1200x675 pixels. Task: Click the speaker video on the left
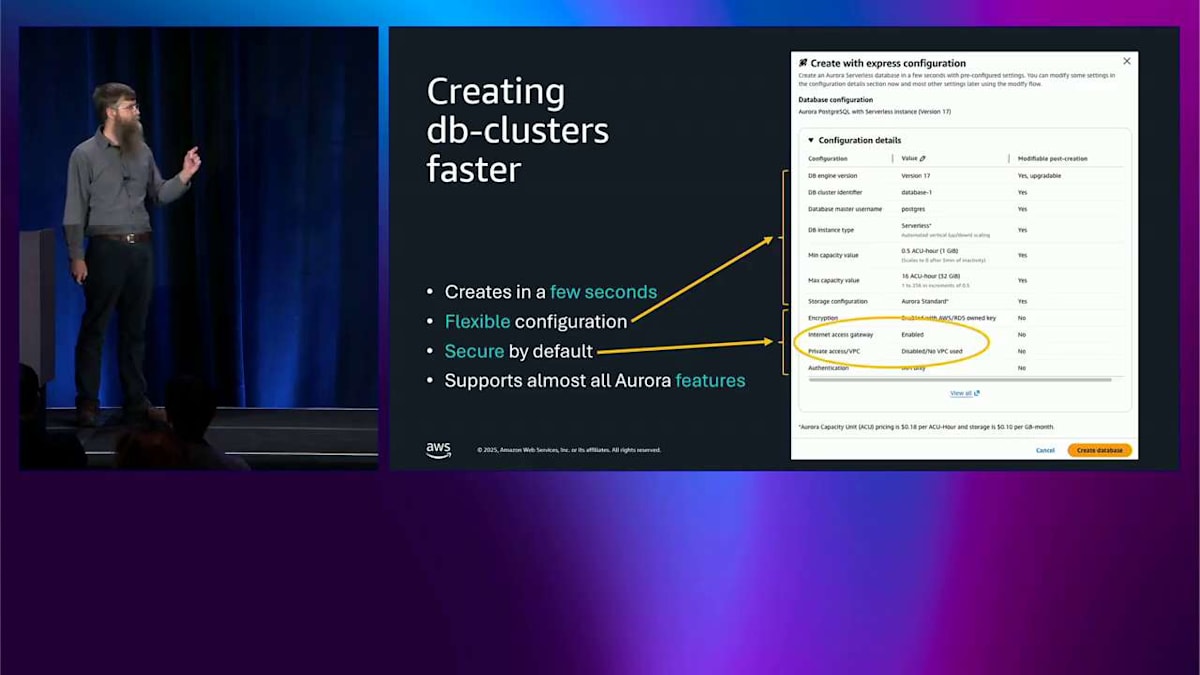(x=199, y=248)
